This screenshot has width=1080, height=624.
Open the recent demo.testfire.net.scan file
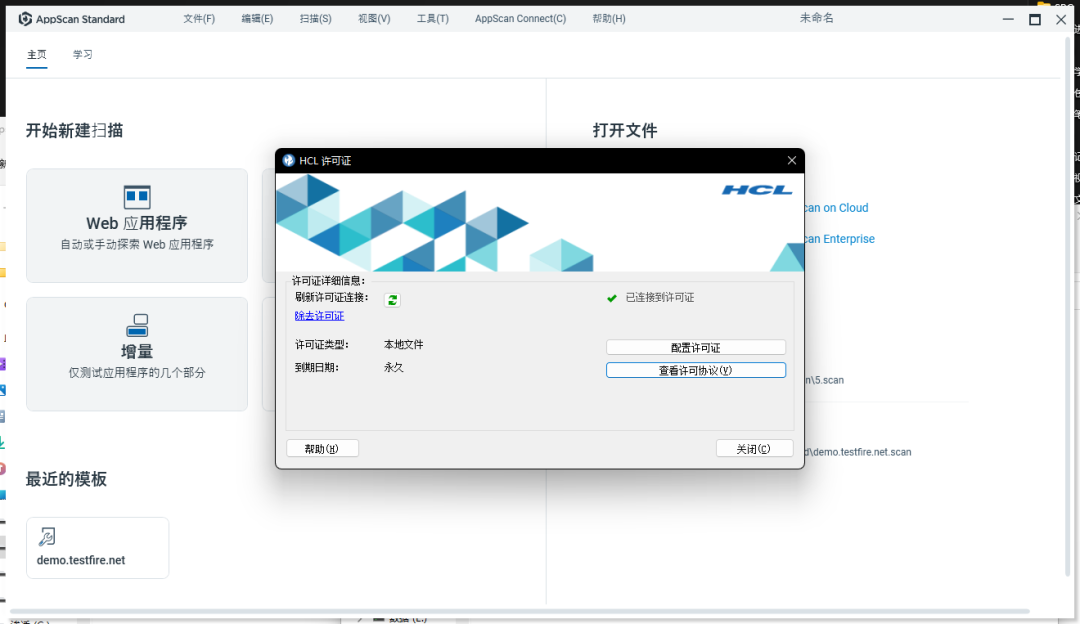click(x=858, y=452)
